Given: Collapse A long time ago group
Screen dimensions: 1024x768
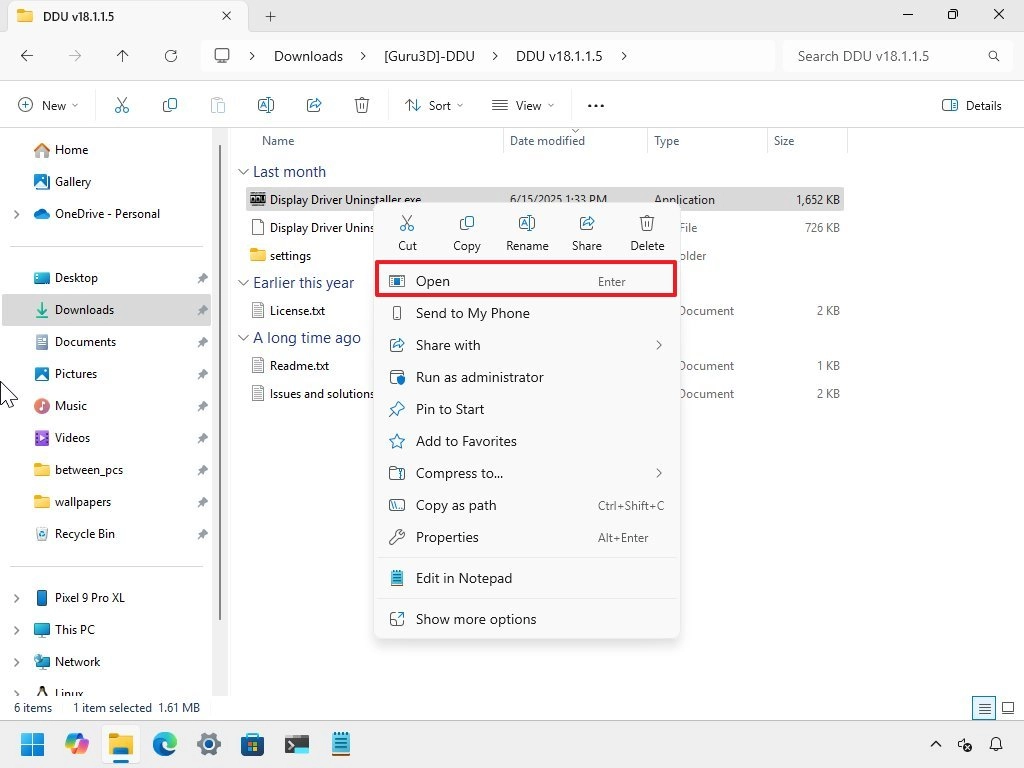Looking at the screenshot, I should [x=243, y=338].
